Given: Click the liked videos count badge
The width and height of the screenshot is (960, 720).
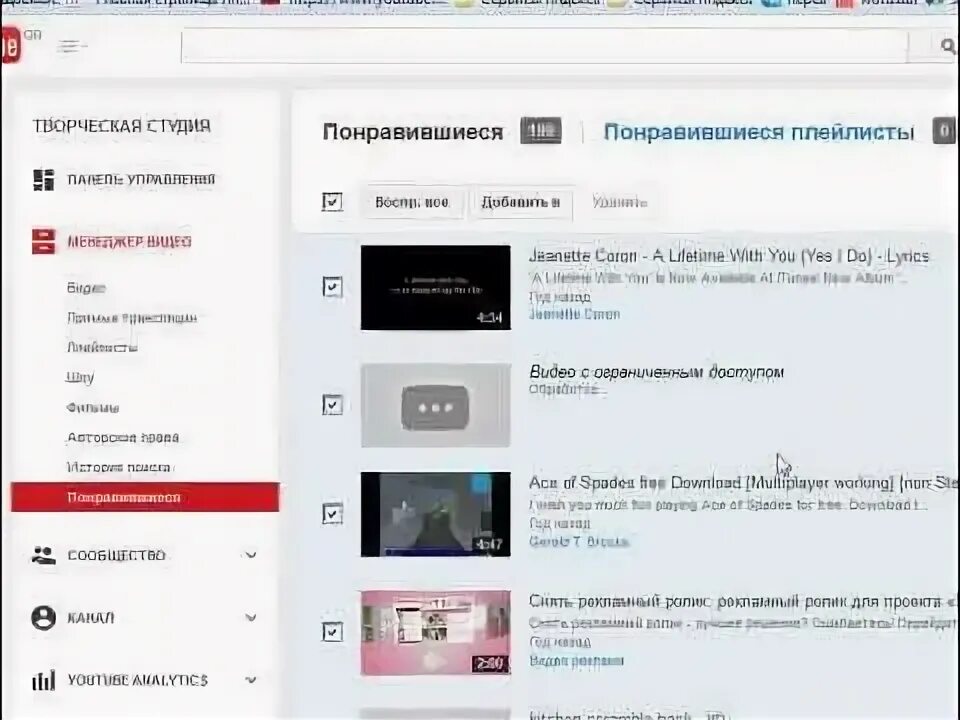Looking at the screenshot, I should point(541,131).
